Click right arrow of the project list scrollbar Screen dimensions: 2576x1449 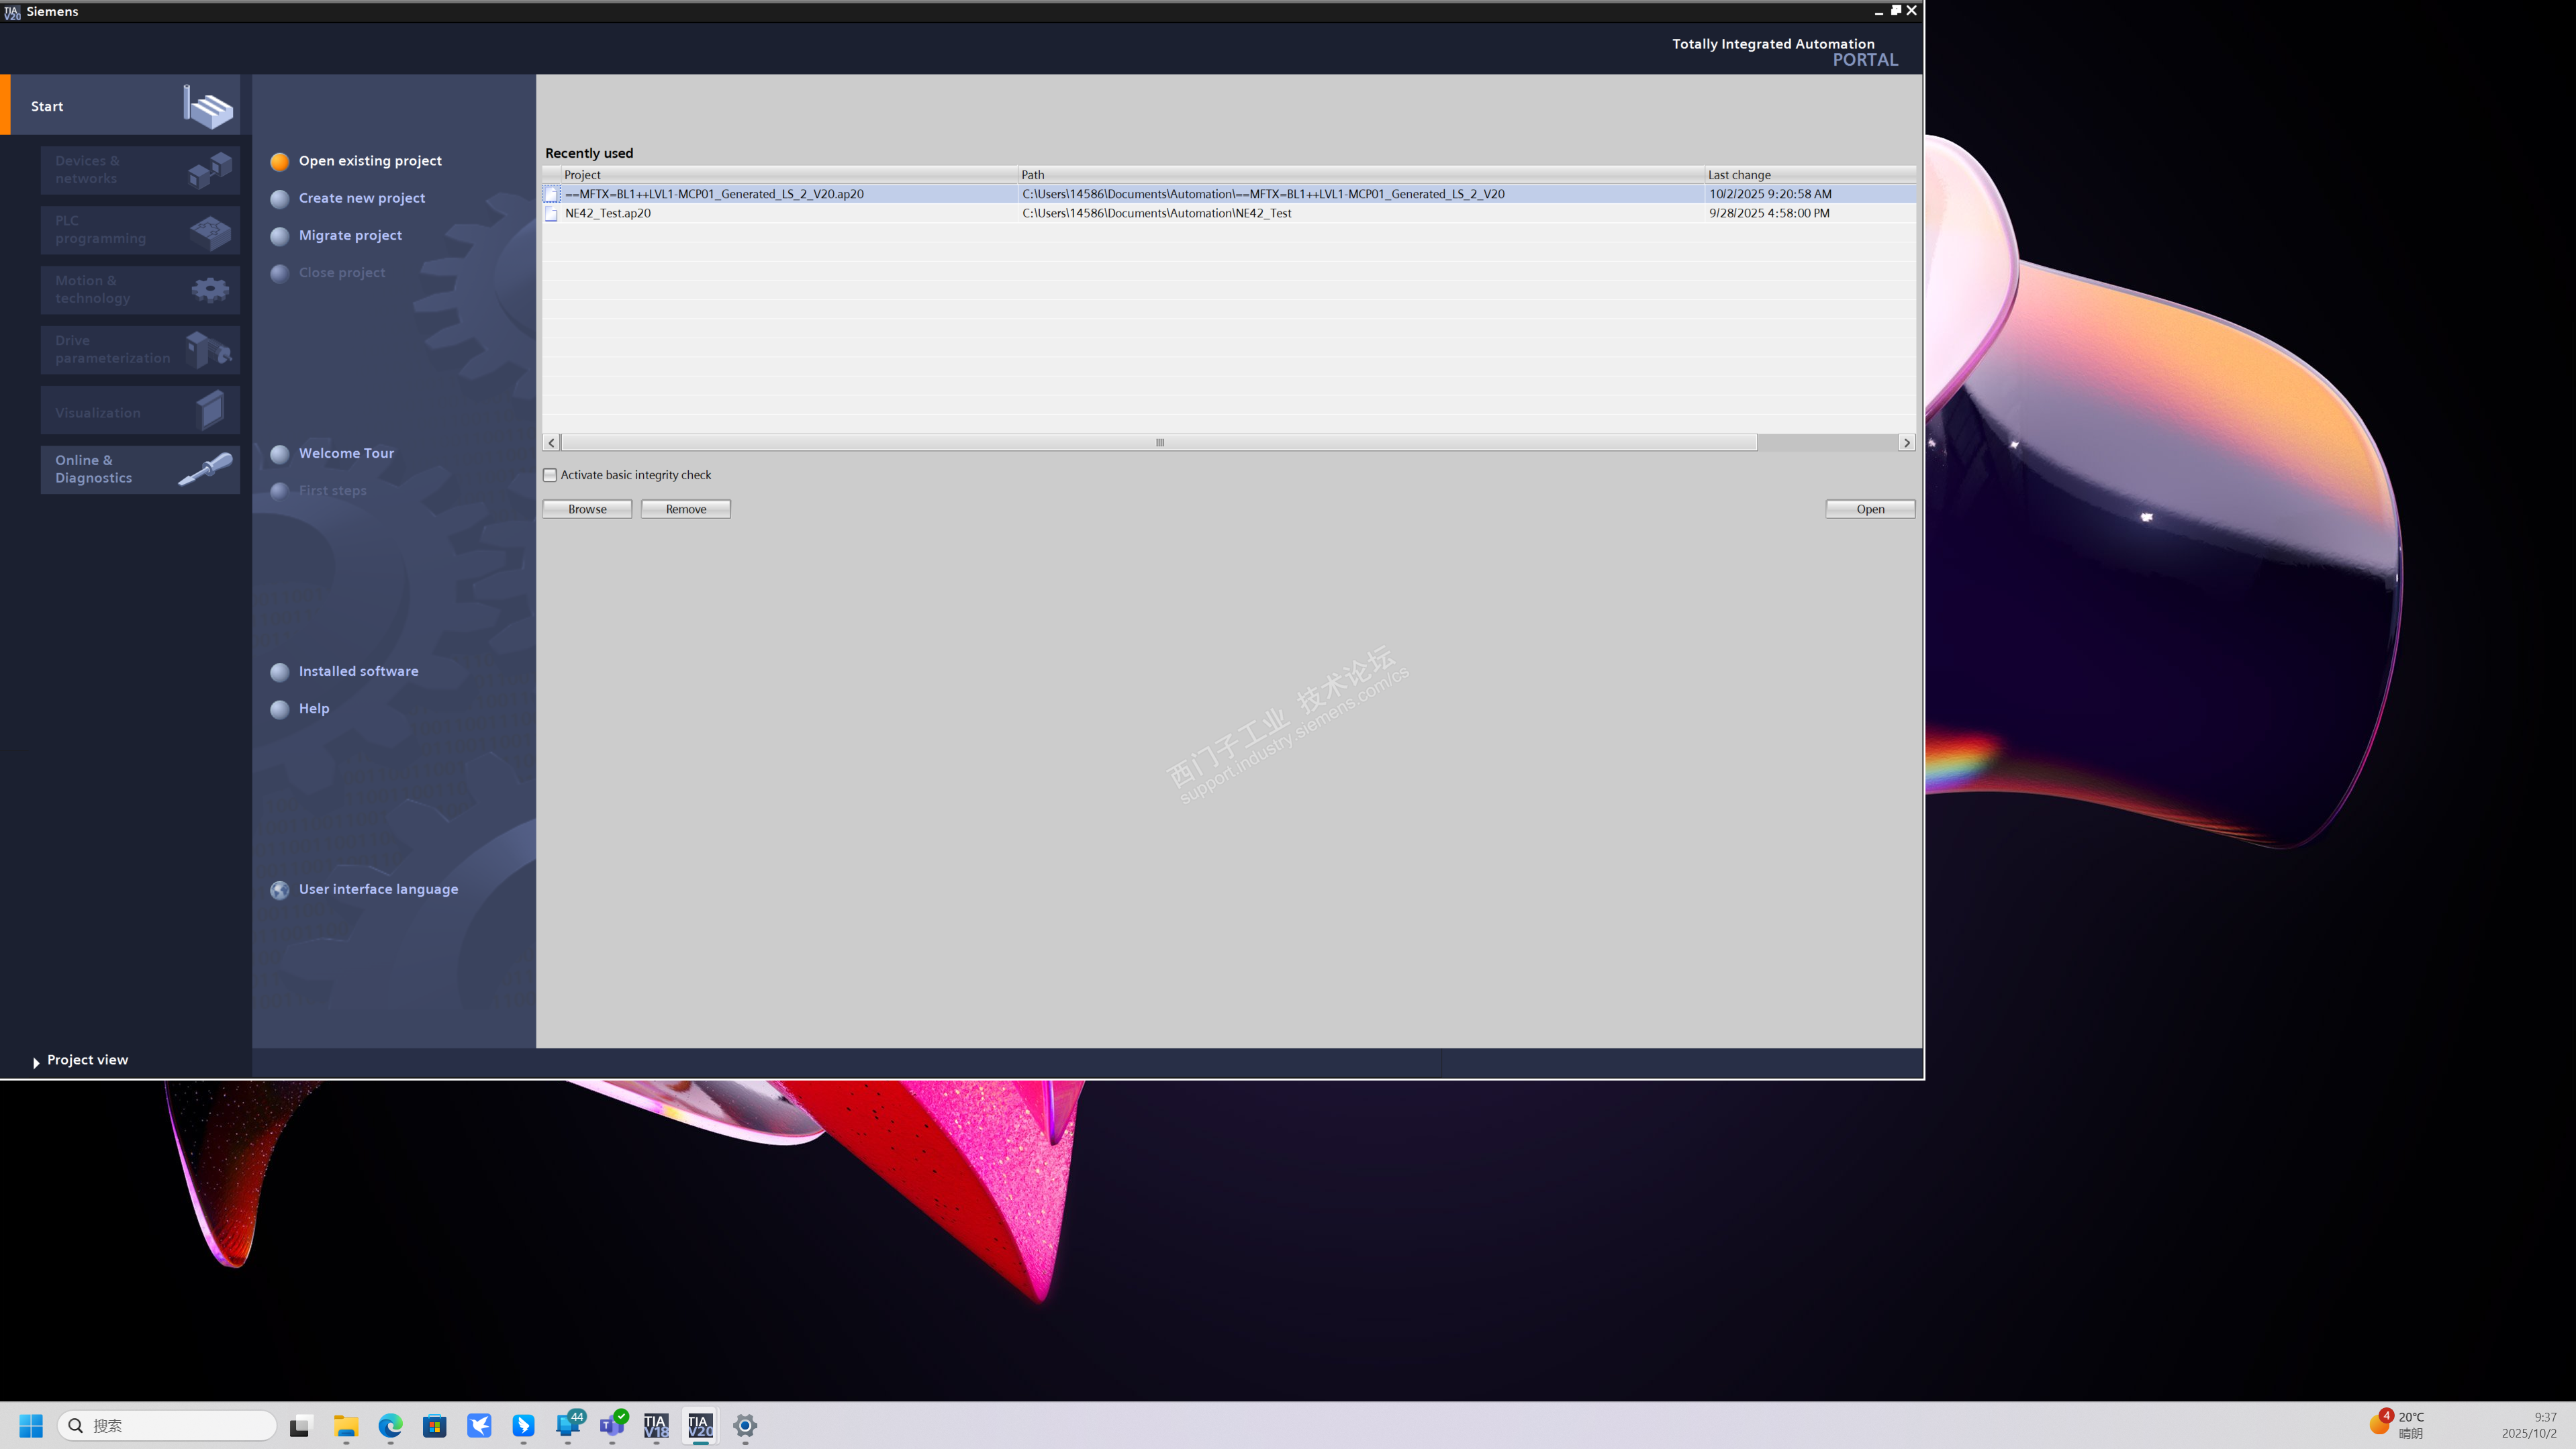point(1906,443)
